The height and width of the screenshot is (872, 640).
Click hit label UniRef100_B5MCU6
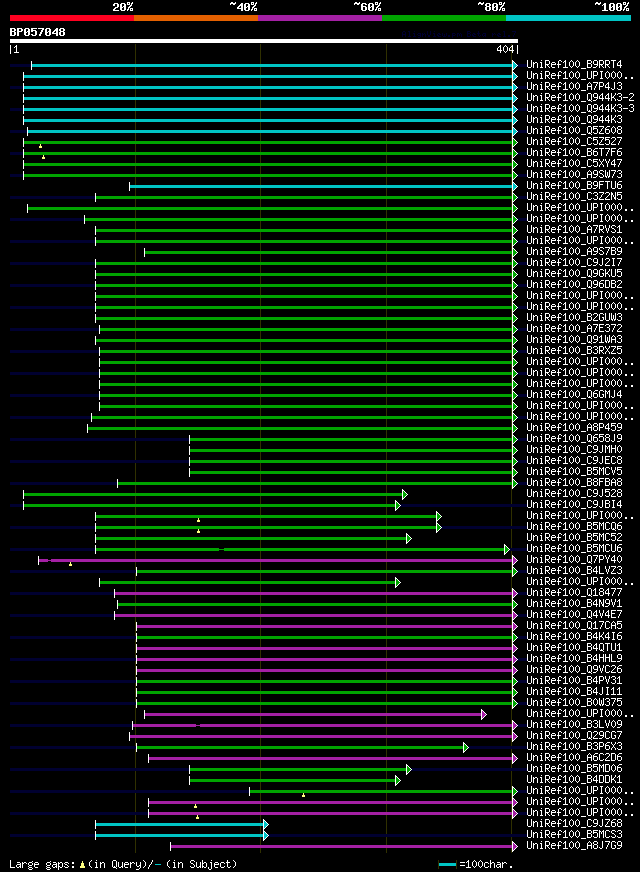(574, 549)
